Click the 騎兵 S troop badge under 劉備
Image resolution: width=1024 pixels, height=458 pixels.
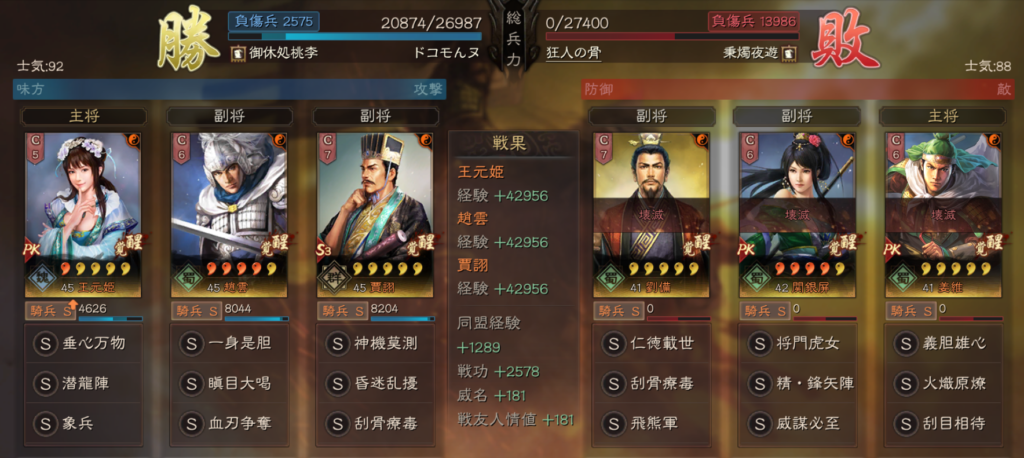pyautogui.click(x=618, y=310)
